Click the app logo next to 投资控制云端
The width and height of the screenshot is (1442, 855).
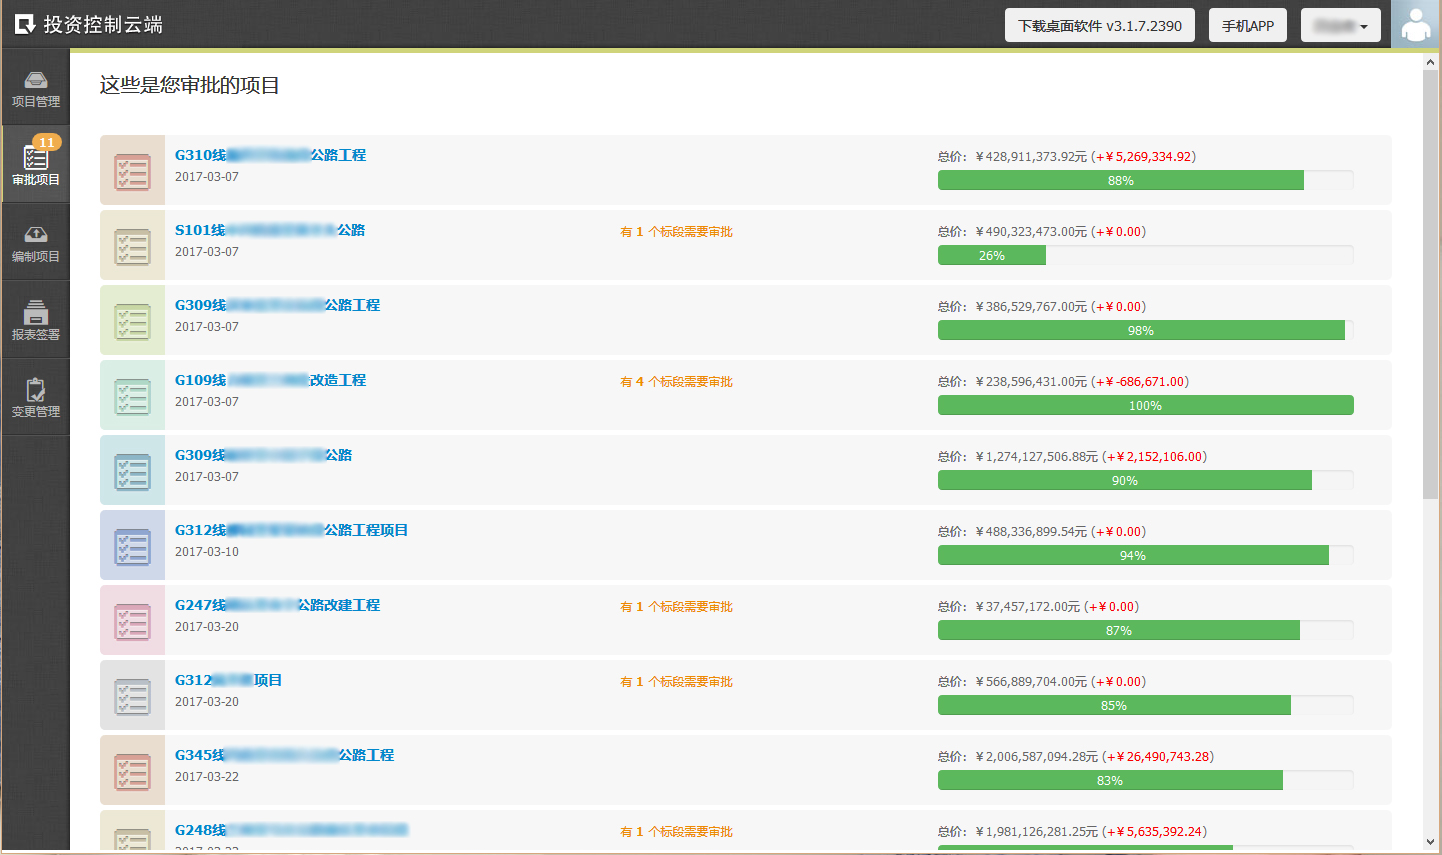(x=25, y=24)
